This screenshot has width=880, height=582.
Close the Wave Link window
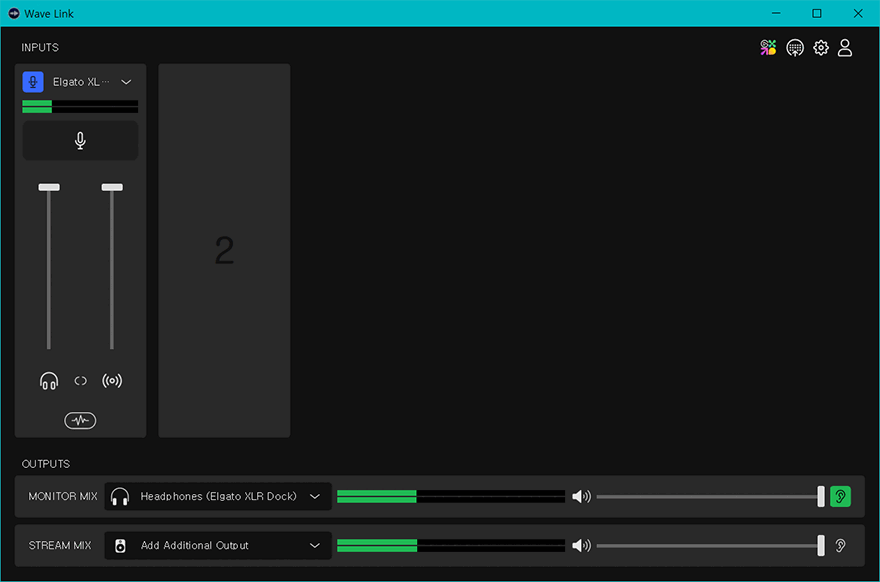858,13
